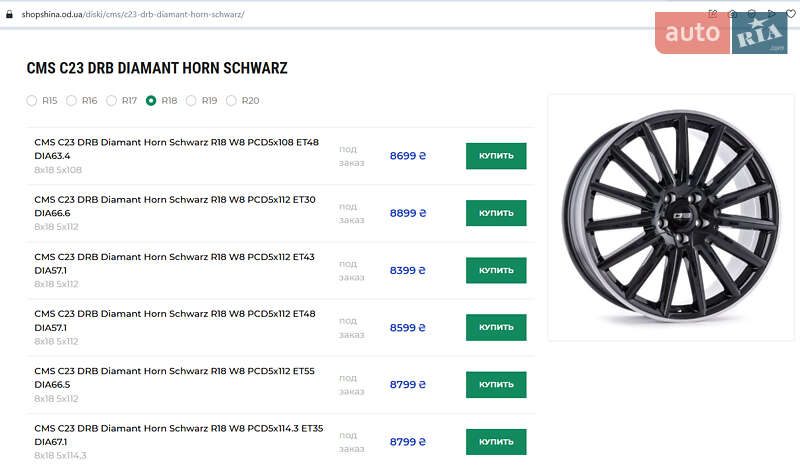Image resolution: width=800 pixels, height=469 pixels.
Task: Click the CMS C23 DRB DIAMANT HORN SCHWARZ heading
Action: 157,68
